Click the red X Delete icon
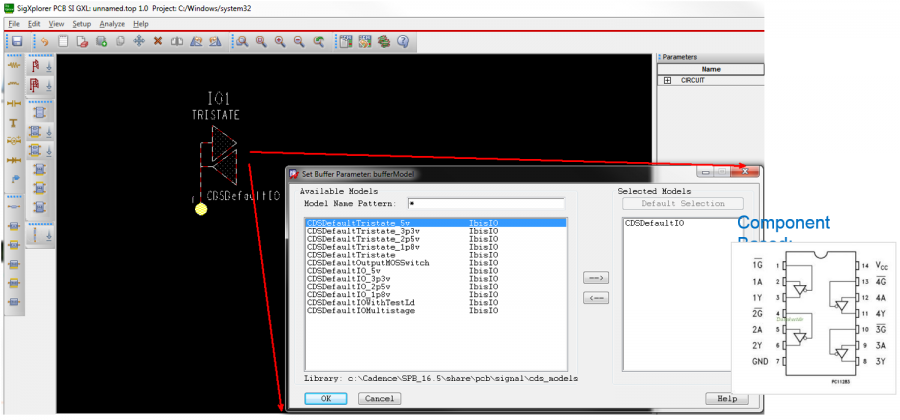The image size is (900, 420). (x=158, y=42)
